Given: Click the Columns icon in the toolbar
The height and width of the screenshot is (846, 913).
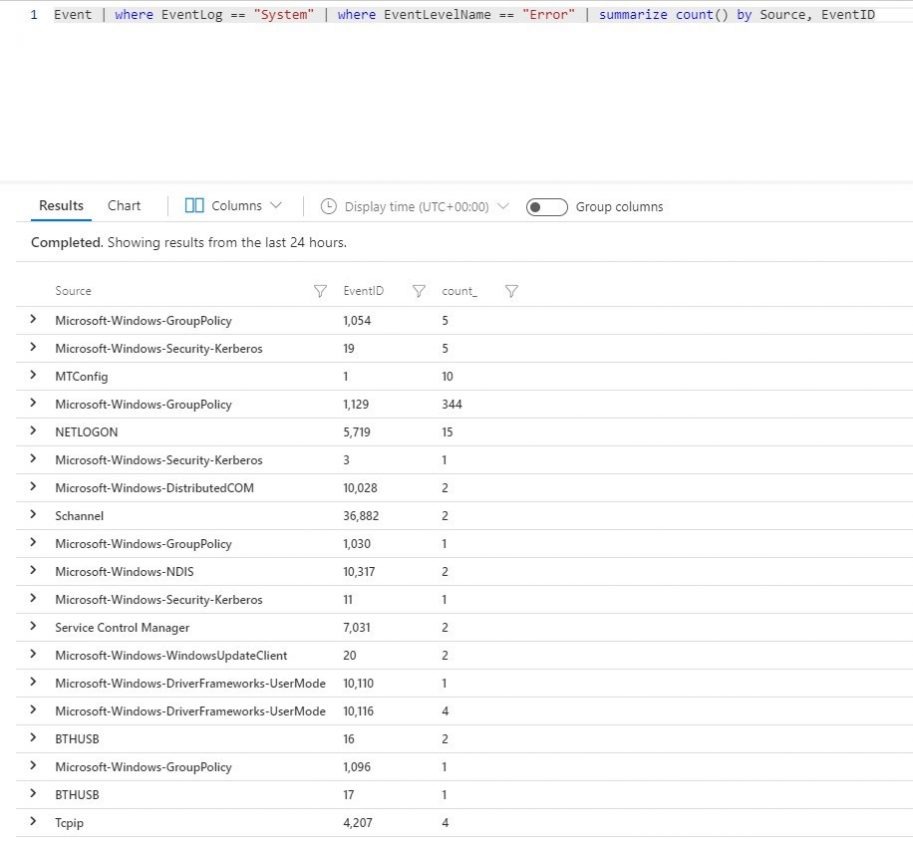Looking at the screenshot, I should 193,206.
